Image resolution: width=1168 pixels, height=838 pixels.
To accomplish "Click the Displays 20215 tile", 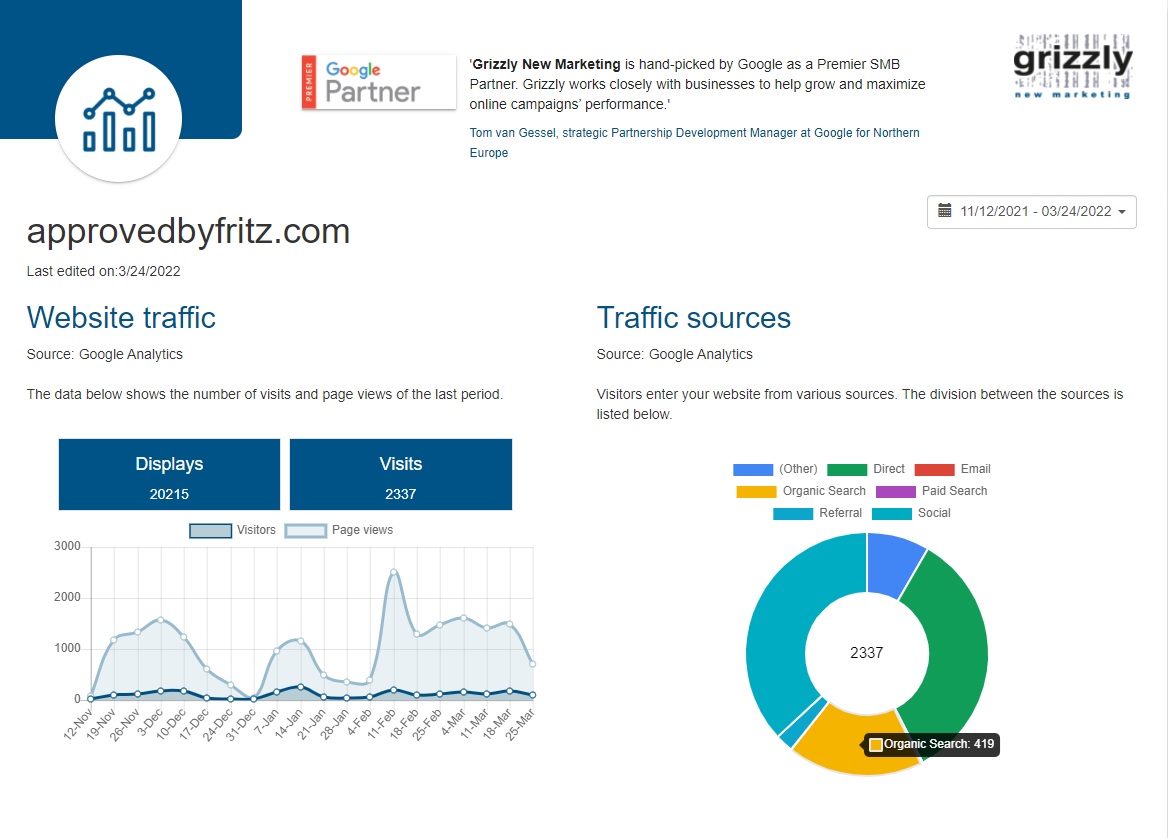I will [x=169, y=474].
